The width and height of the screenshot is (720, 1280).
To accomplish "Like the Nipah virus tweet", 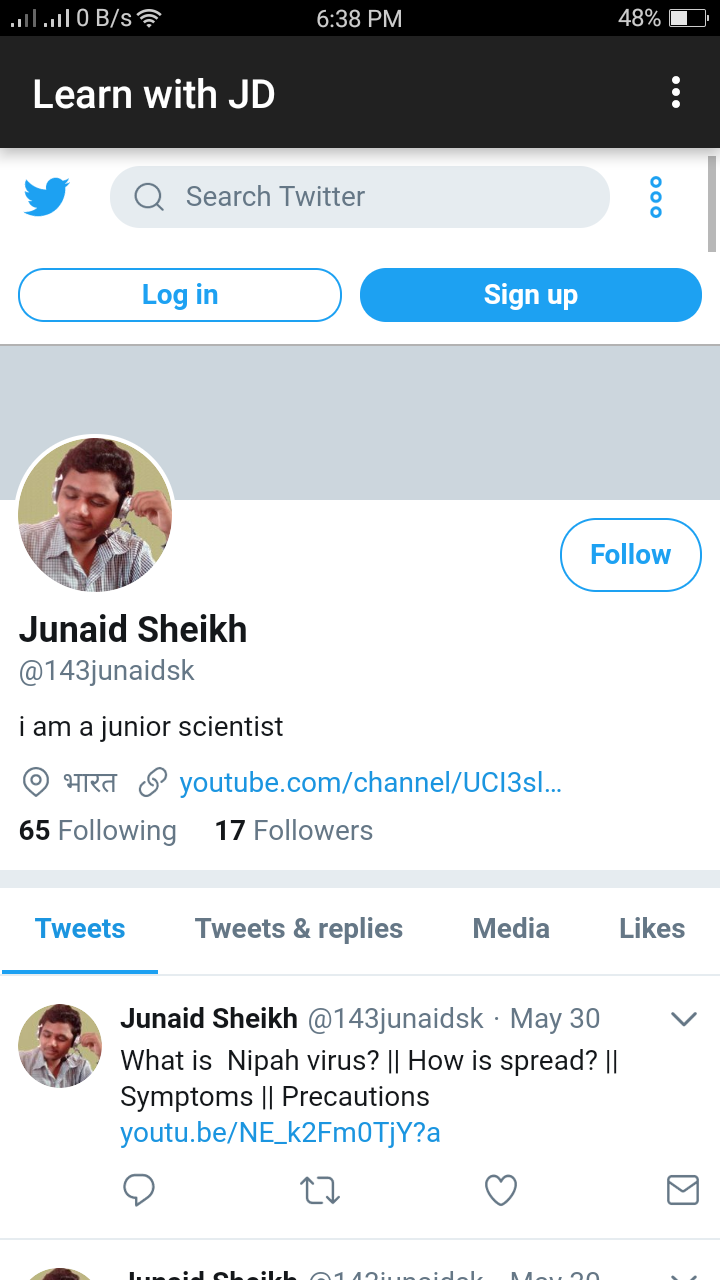I will pos(501,1190).
